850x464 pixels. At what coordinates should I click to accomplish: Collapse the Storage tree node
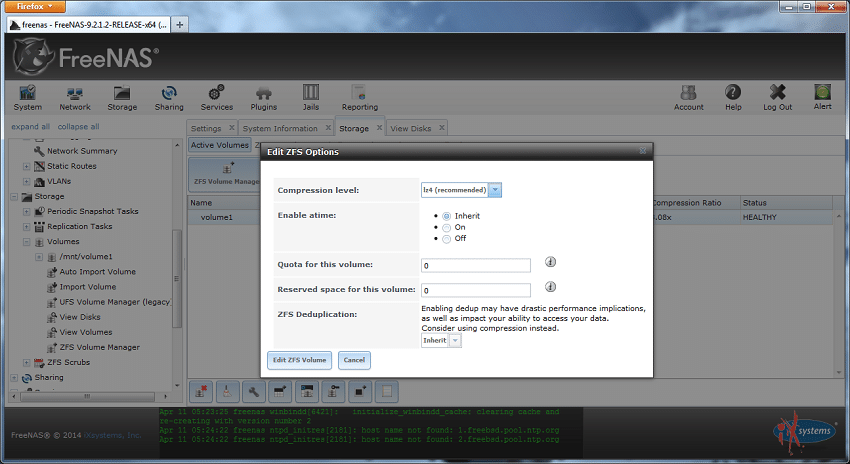(x=14, y=196)
